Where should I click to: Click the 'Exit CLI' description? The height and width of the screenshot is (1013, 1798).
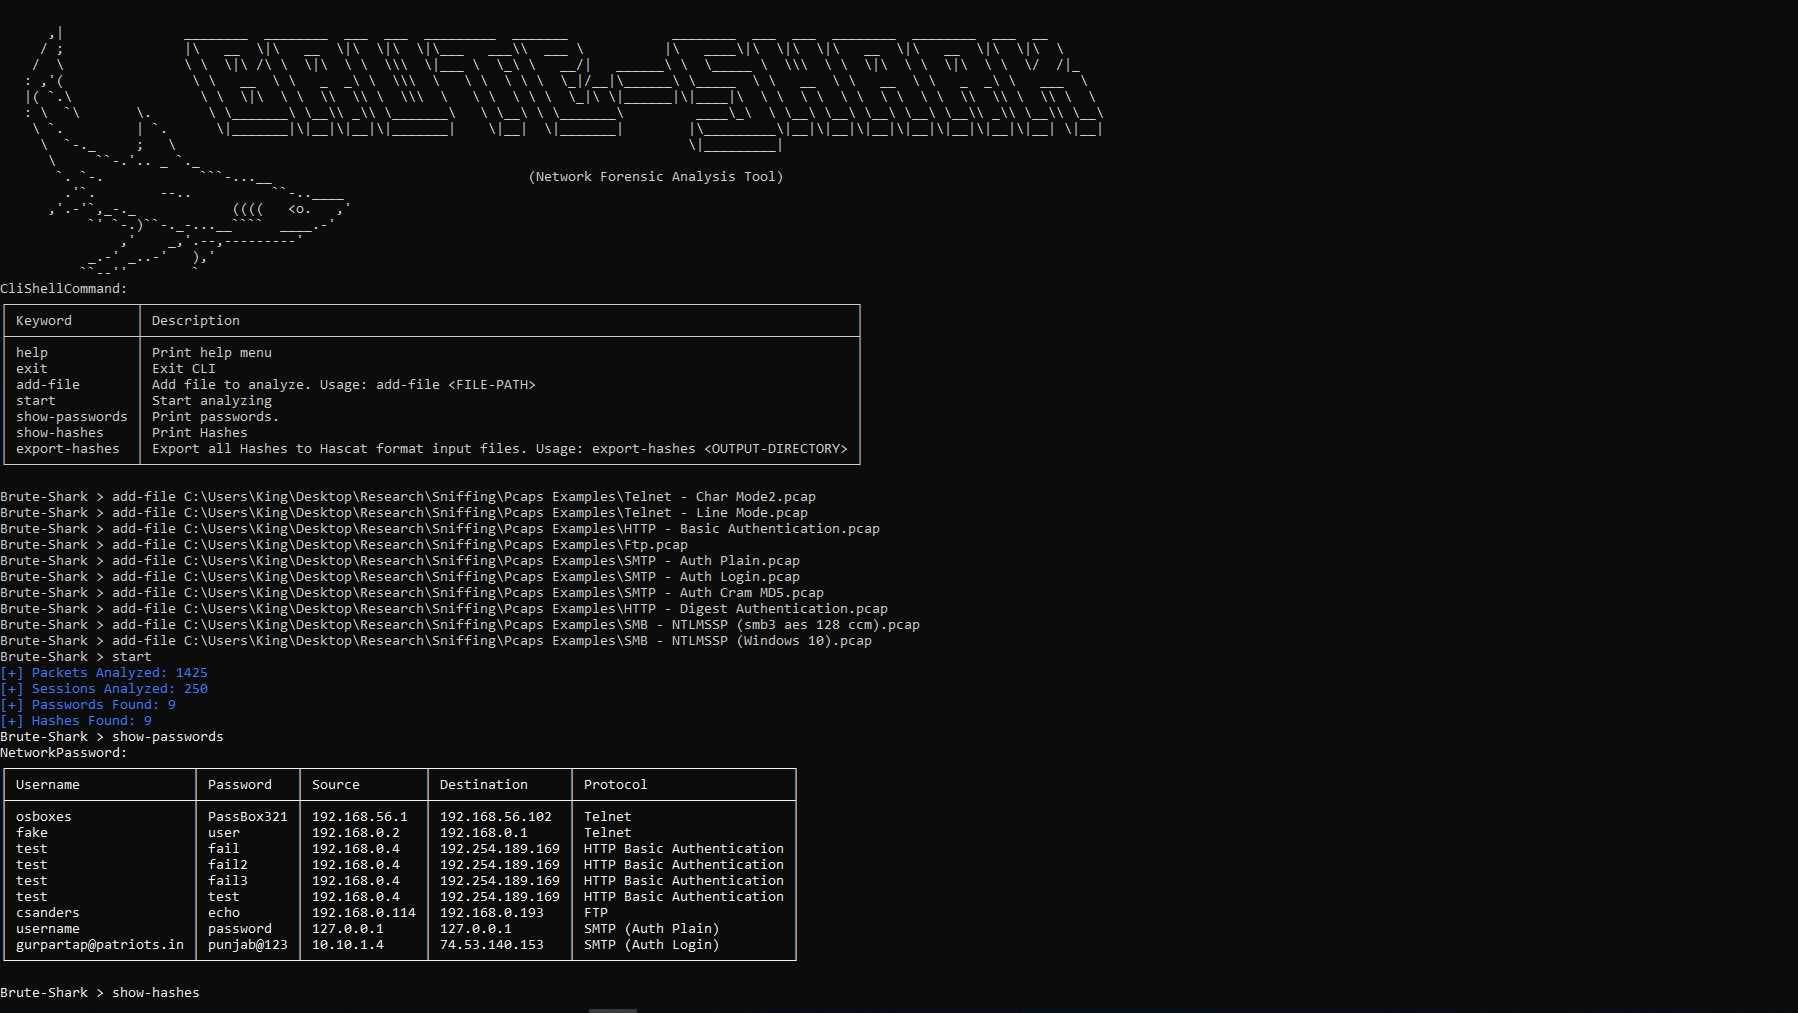[184, 369]
